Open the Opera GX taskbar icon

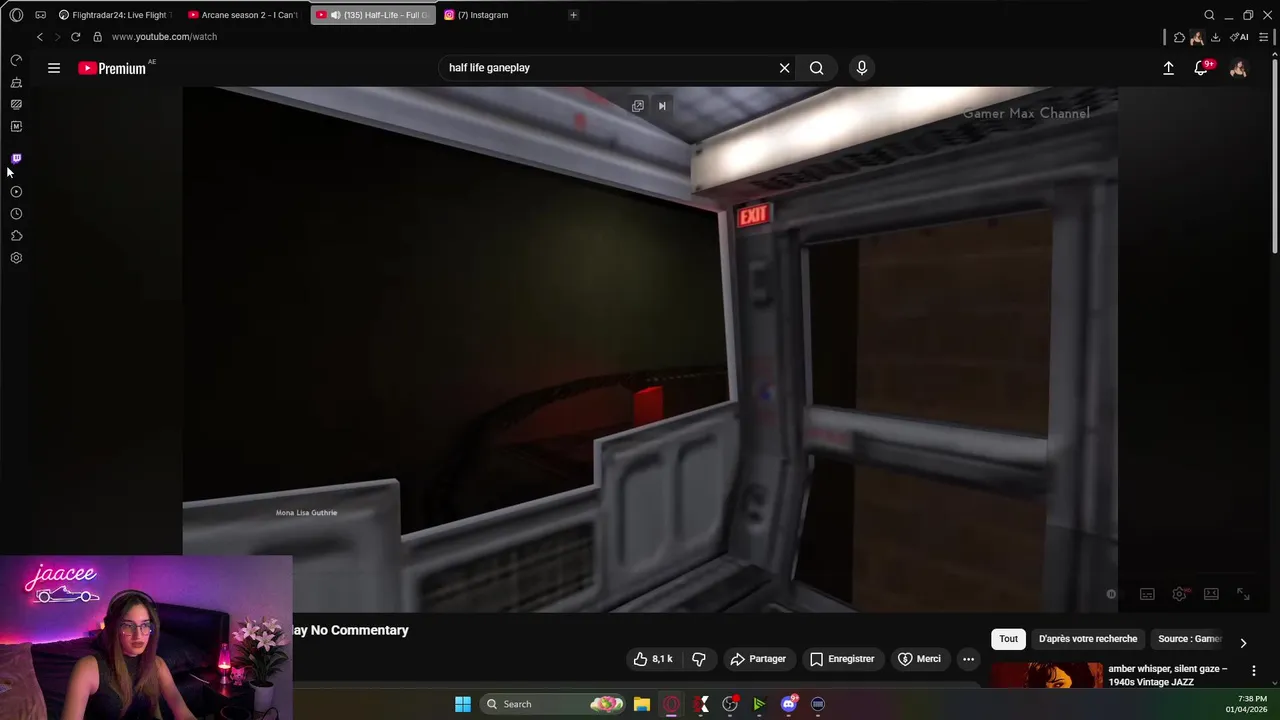pyautogui.click(x=671, y=704)
